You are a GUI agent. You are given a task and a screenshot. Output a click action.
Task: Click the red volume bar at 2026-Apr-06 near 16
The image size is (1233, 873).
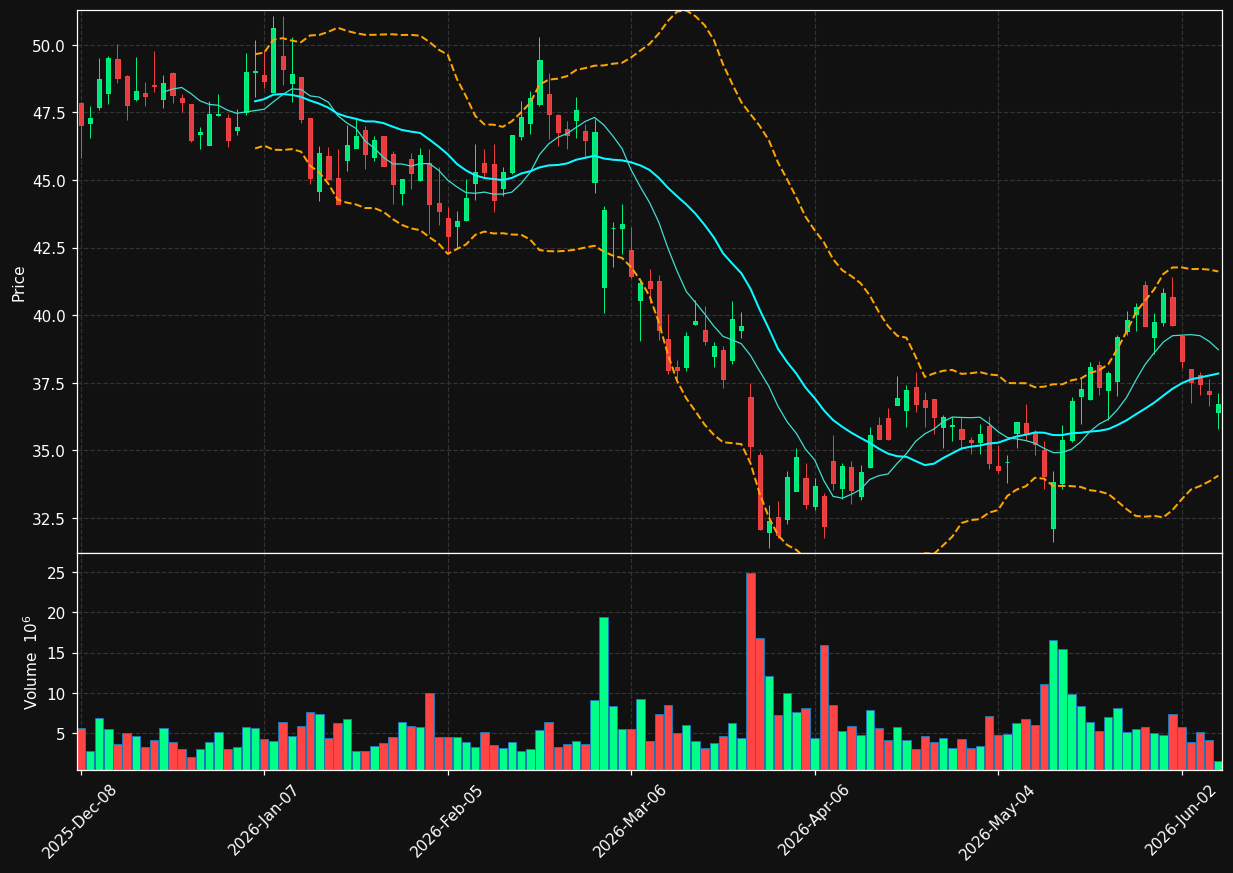(x=824, y=707)
